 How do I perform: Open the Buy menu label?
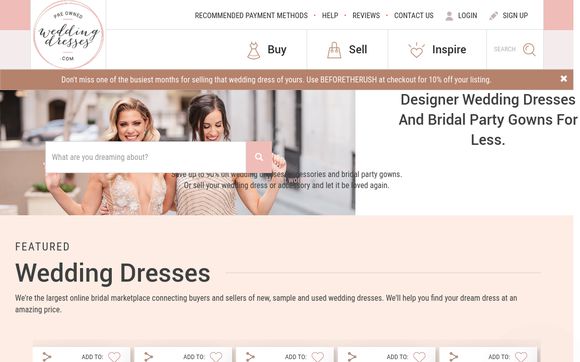(277, 50)
